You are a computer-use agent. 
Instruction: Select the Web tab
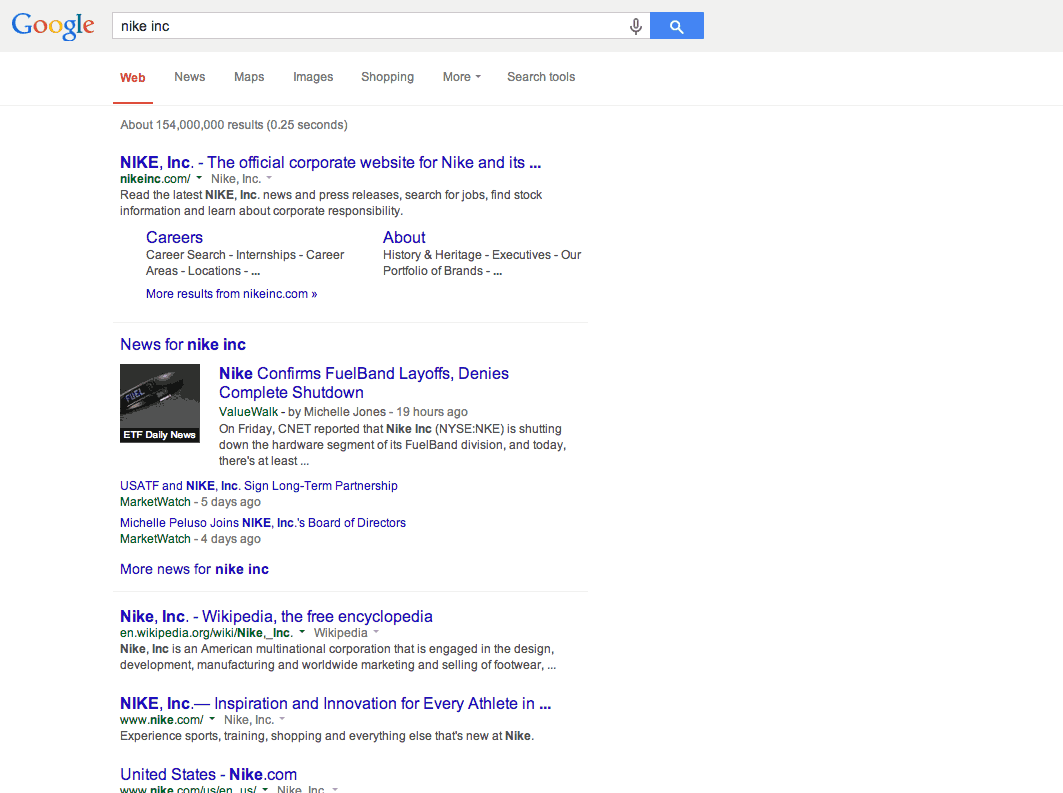pyautogui.click(x=133, y=77)
